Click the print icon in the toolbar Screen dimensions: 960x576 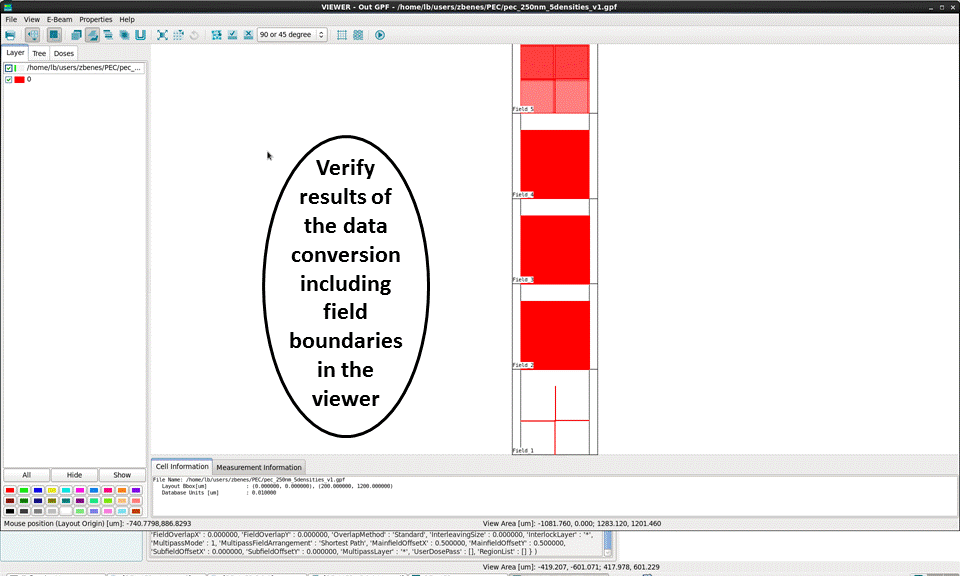[x=10, y=35]
